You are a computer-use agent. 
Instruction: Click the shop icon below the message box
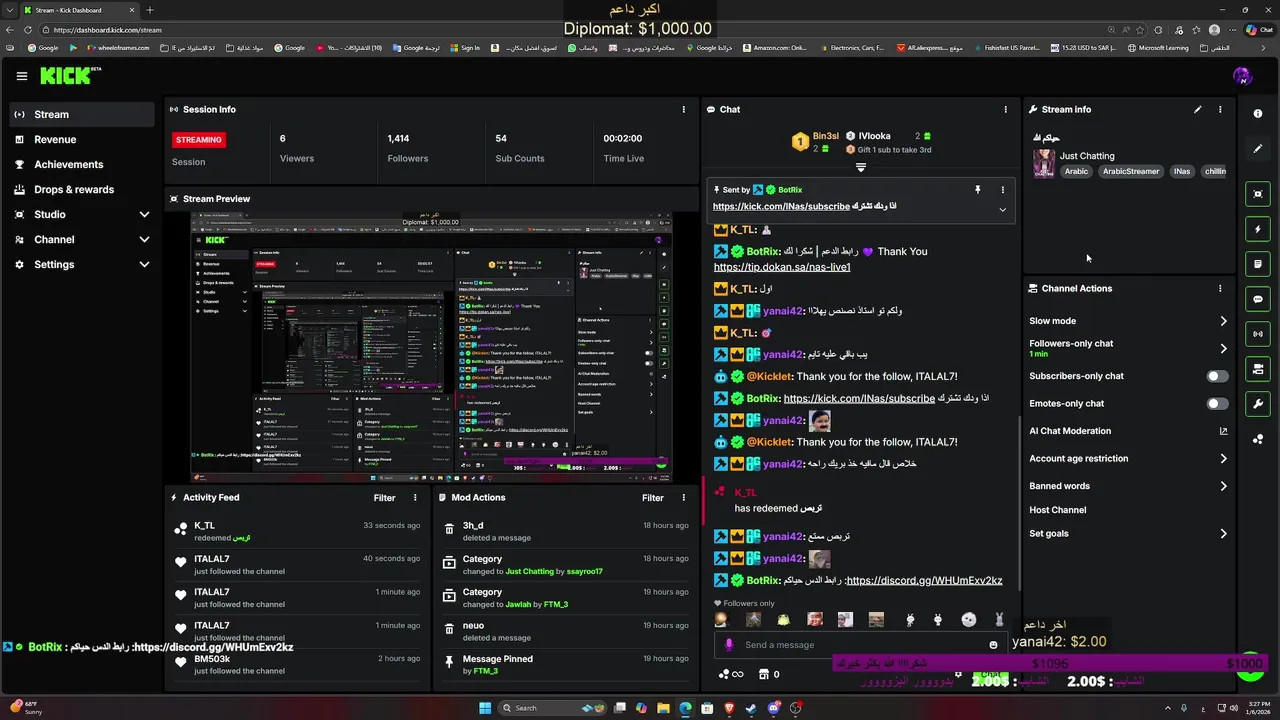coord(764,674)
